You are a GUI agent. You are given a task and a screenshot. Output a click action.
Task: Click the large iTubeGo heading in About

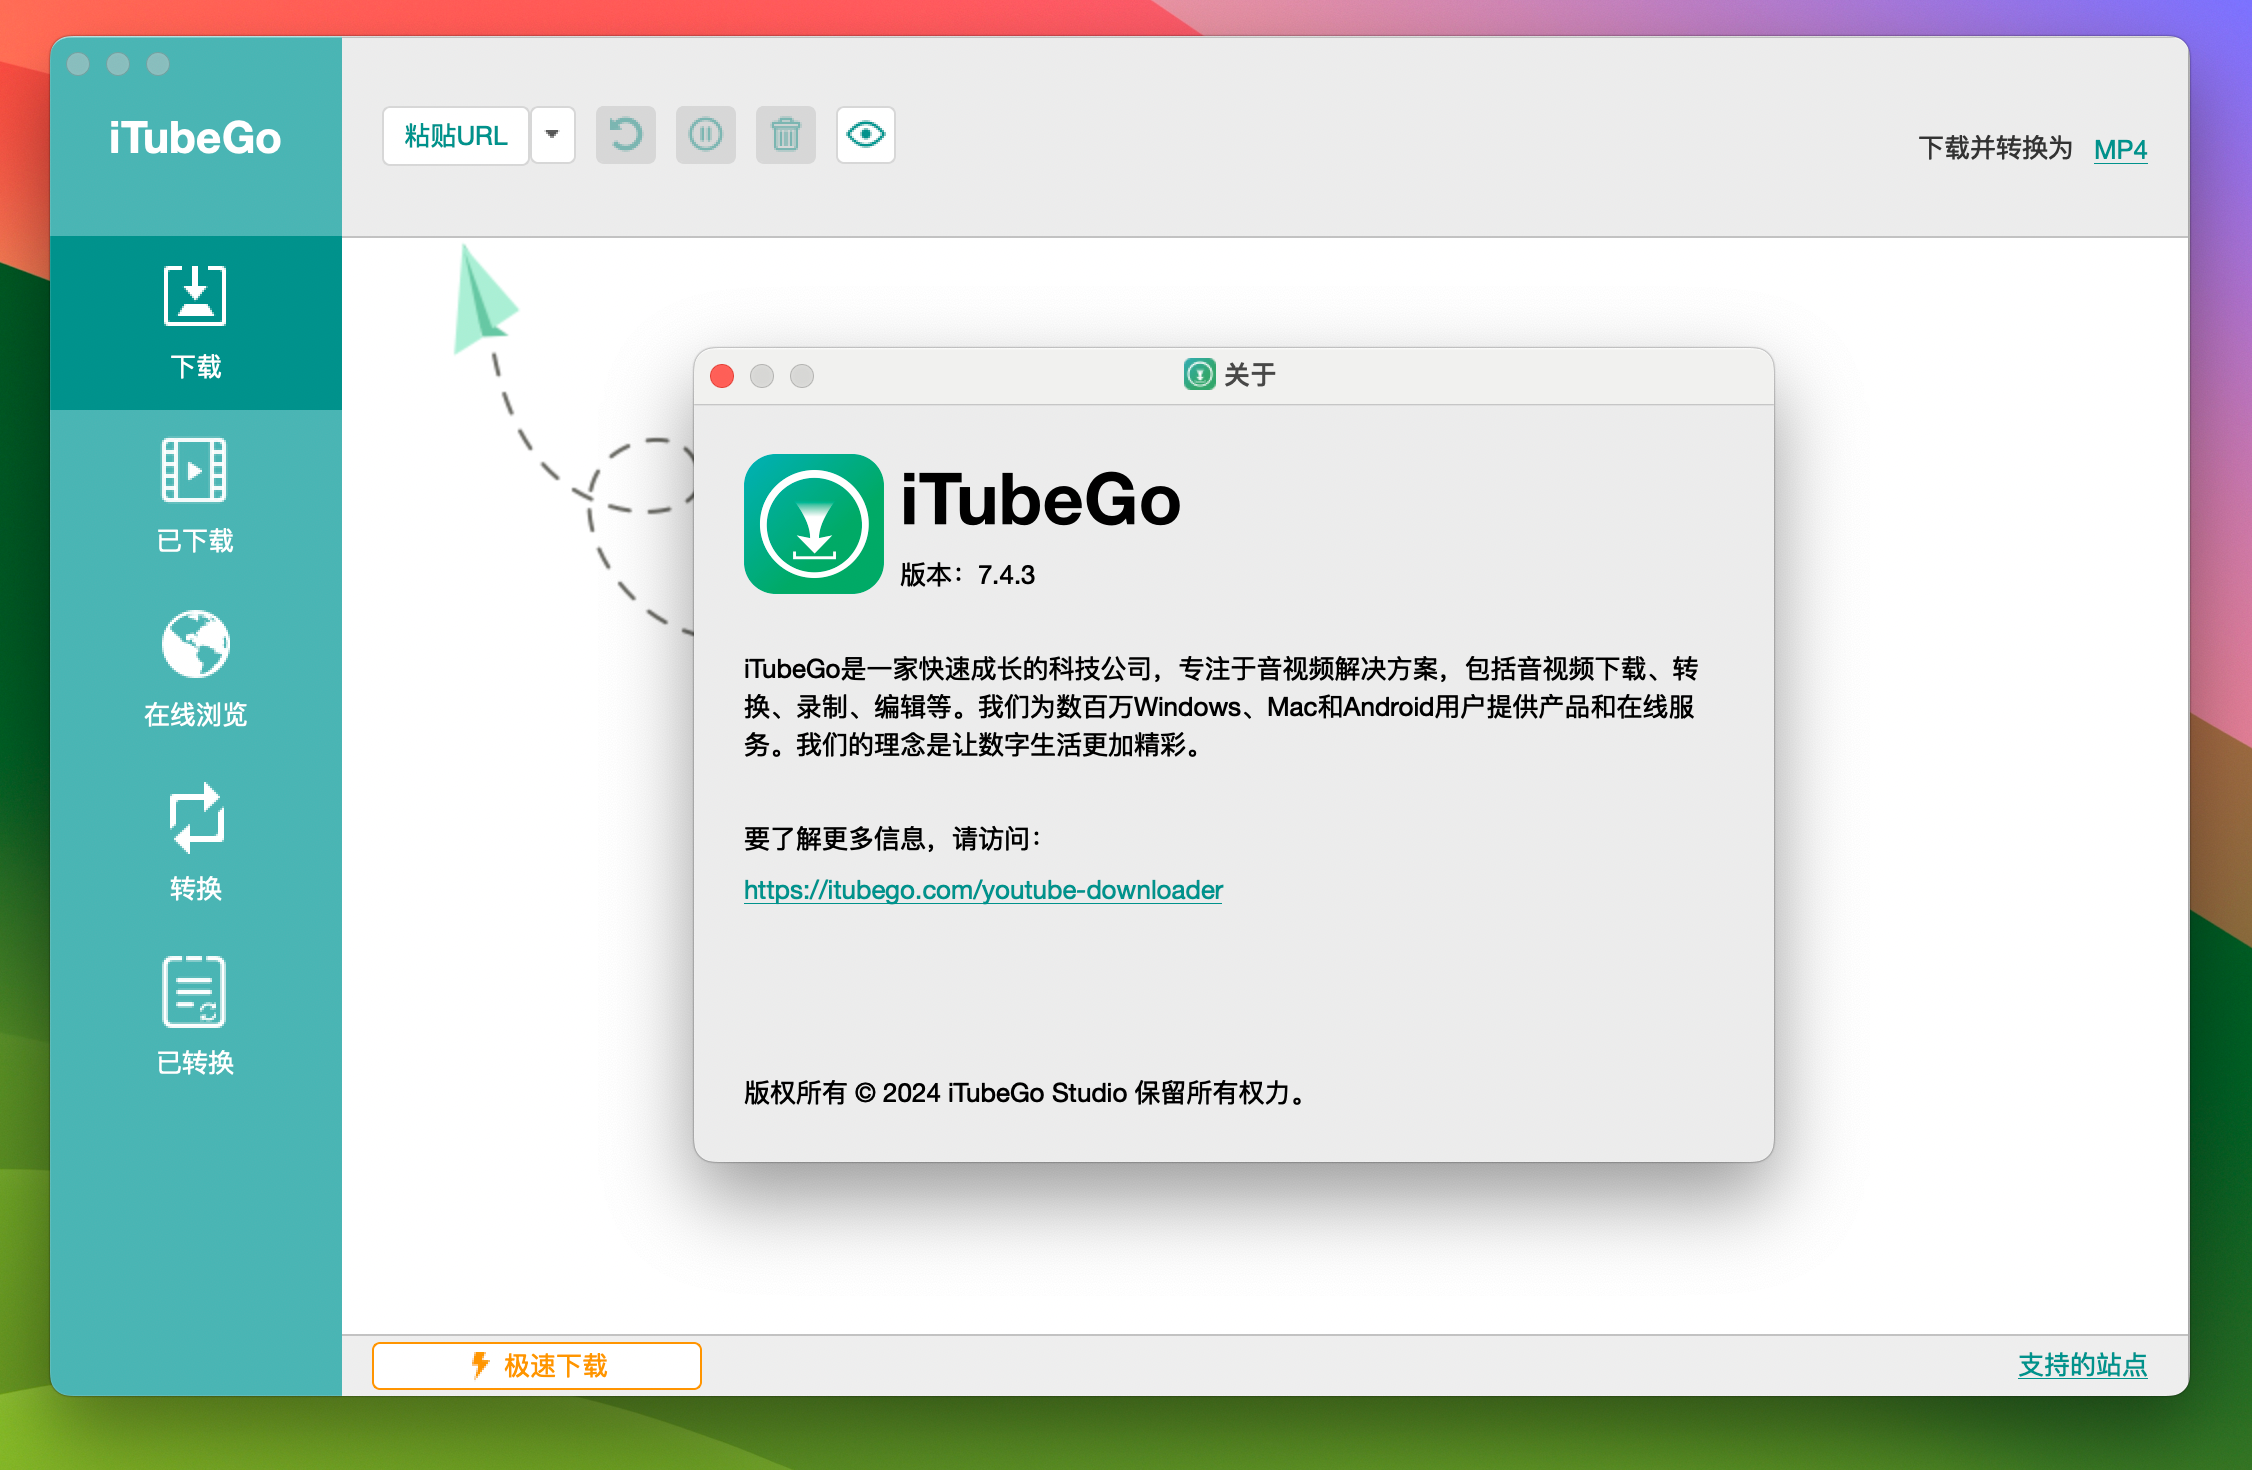1040,500
